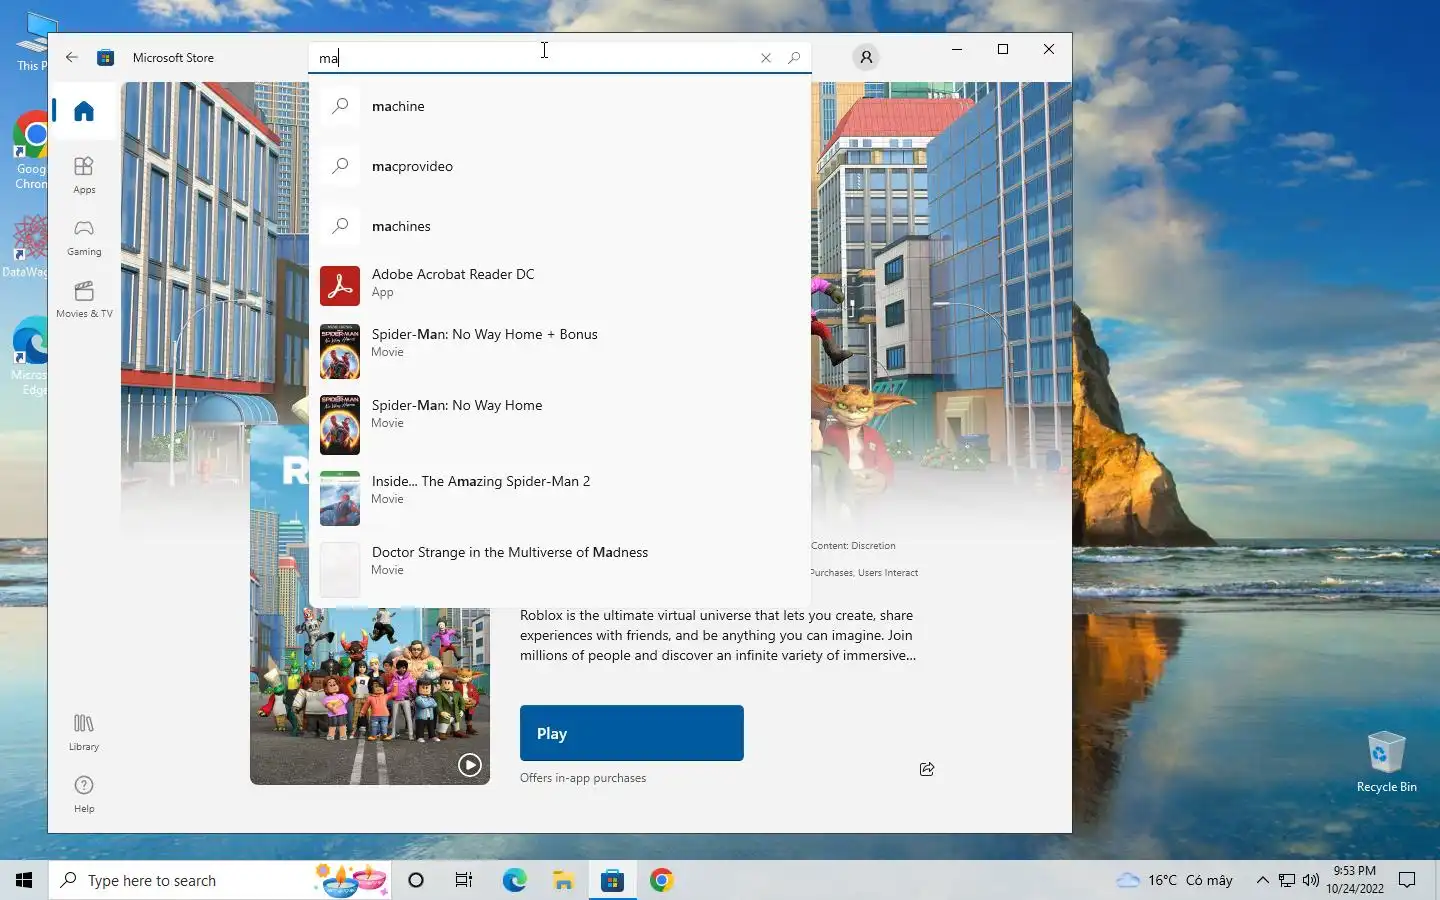
Task: Select the 'machine' search suggestion
Action: pyautogui.click(x=560, y=106)
